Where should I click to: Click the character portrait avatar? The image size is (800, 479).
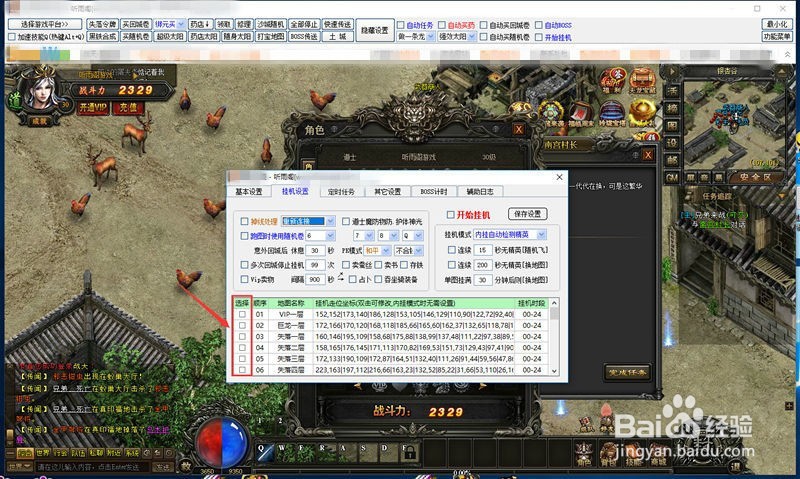[42, 93]
